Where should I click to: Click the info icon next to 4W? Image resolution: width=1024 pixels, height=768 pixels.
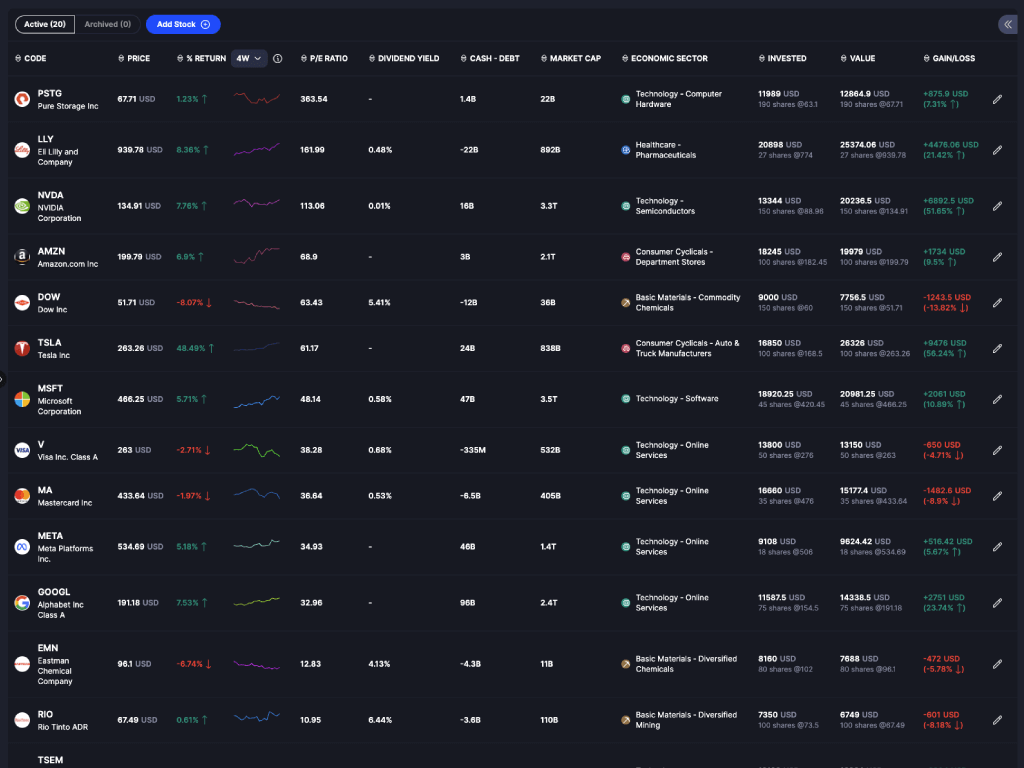[x=278, y=59]
